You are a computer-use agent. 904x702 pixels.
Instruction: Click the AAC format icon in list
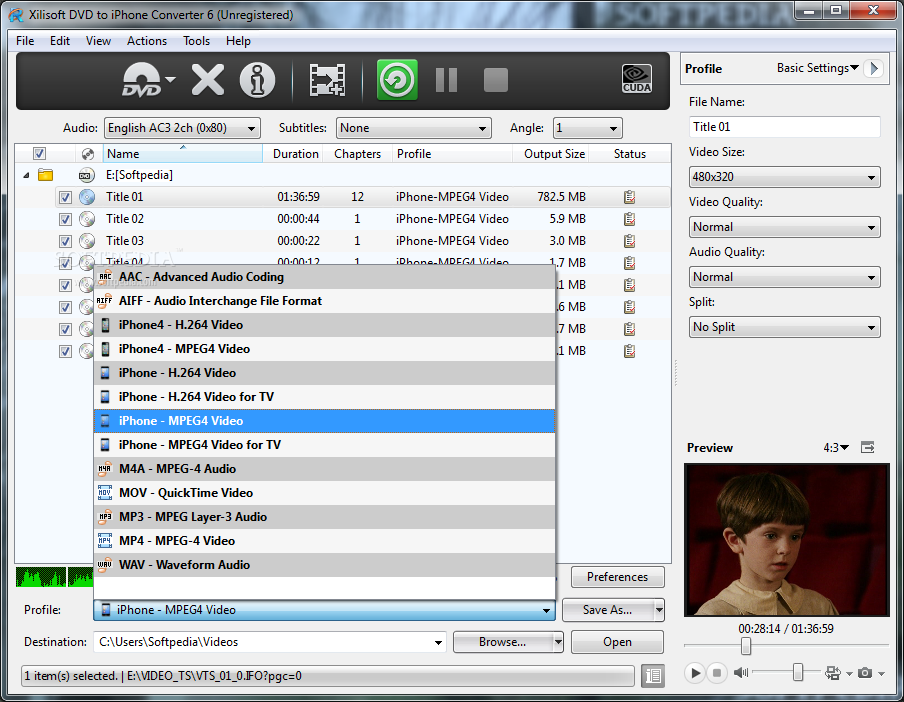tap(105, 277)
